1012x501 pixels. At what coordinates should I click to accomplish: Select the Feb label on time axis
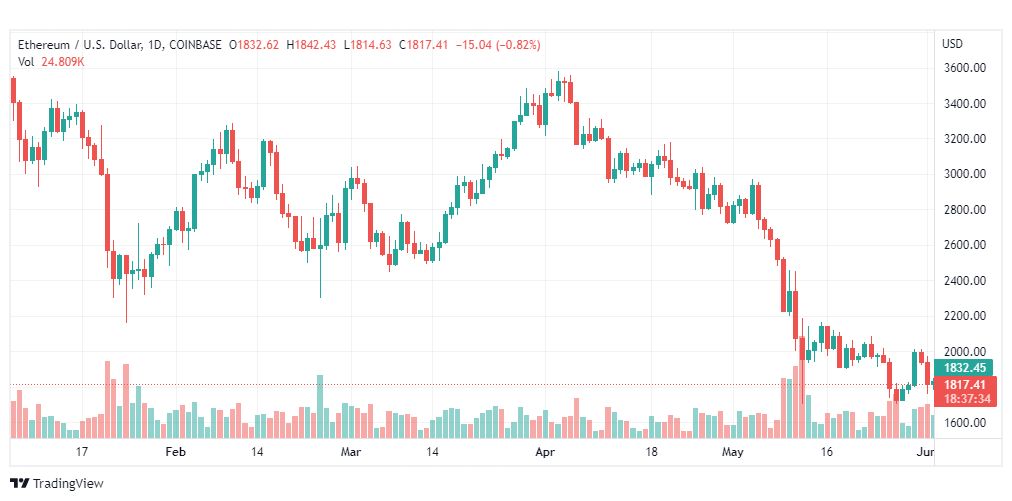[176, 452]
